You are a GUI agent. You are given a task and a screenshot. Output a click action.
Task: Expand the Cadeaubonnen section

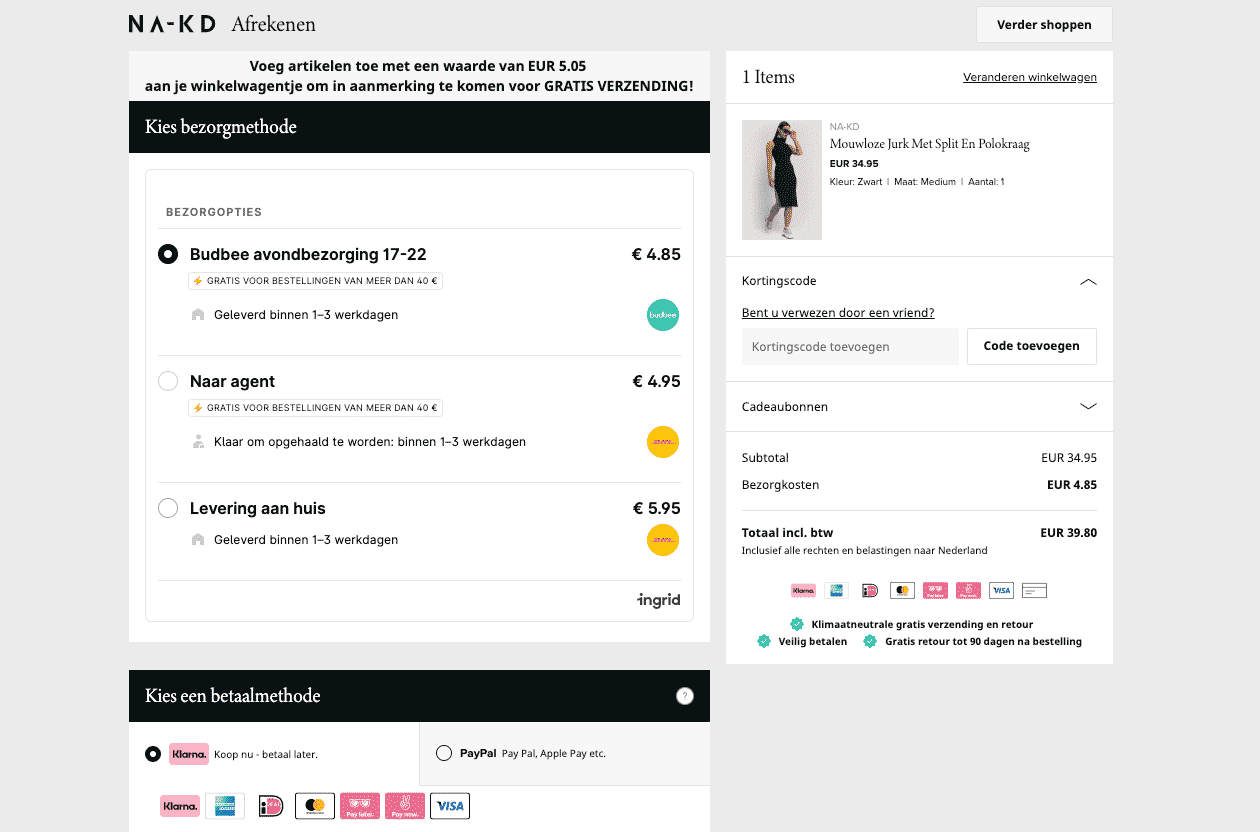pyautogui.click(x=1088, y=407)
